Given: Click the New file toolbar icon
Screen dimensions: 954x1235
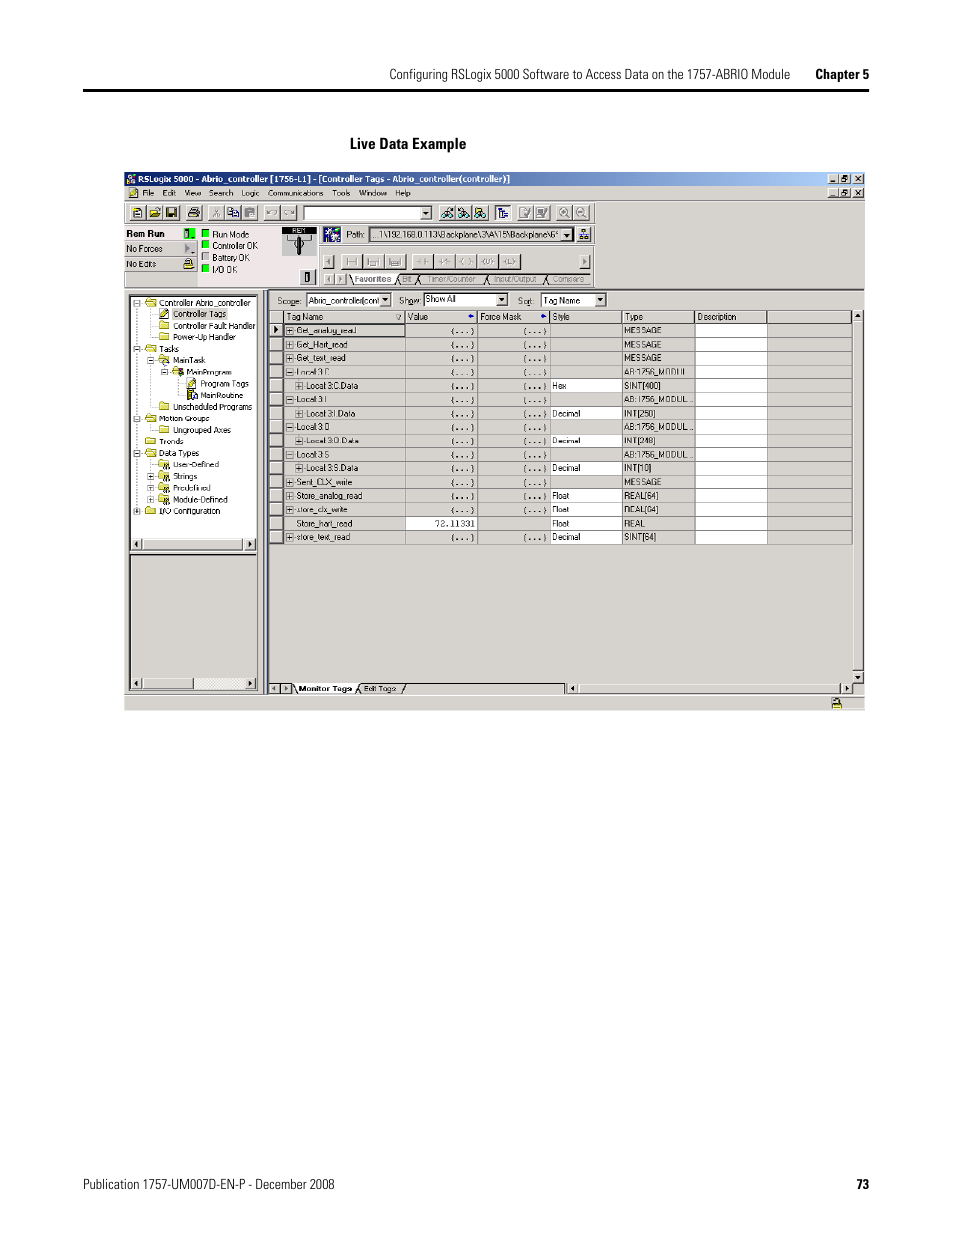Looking at the screenshot, I should tap(138, 213).
